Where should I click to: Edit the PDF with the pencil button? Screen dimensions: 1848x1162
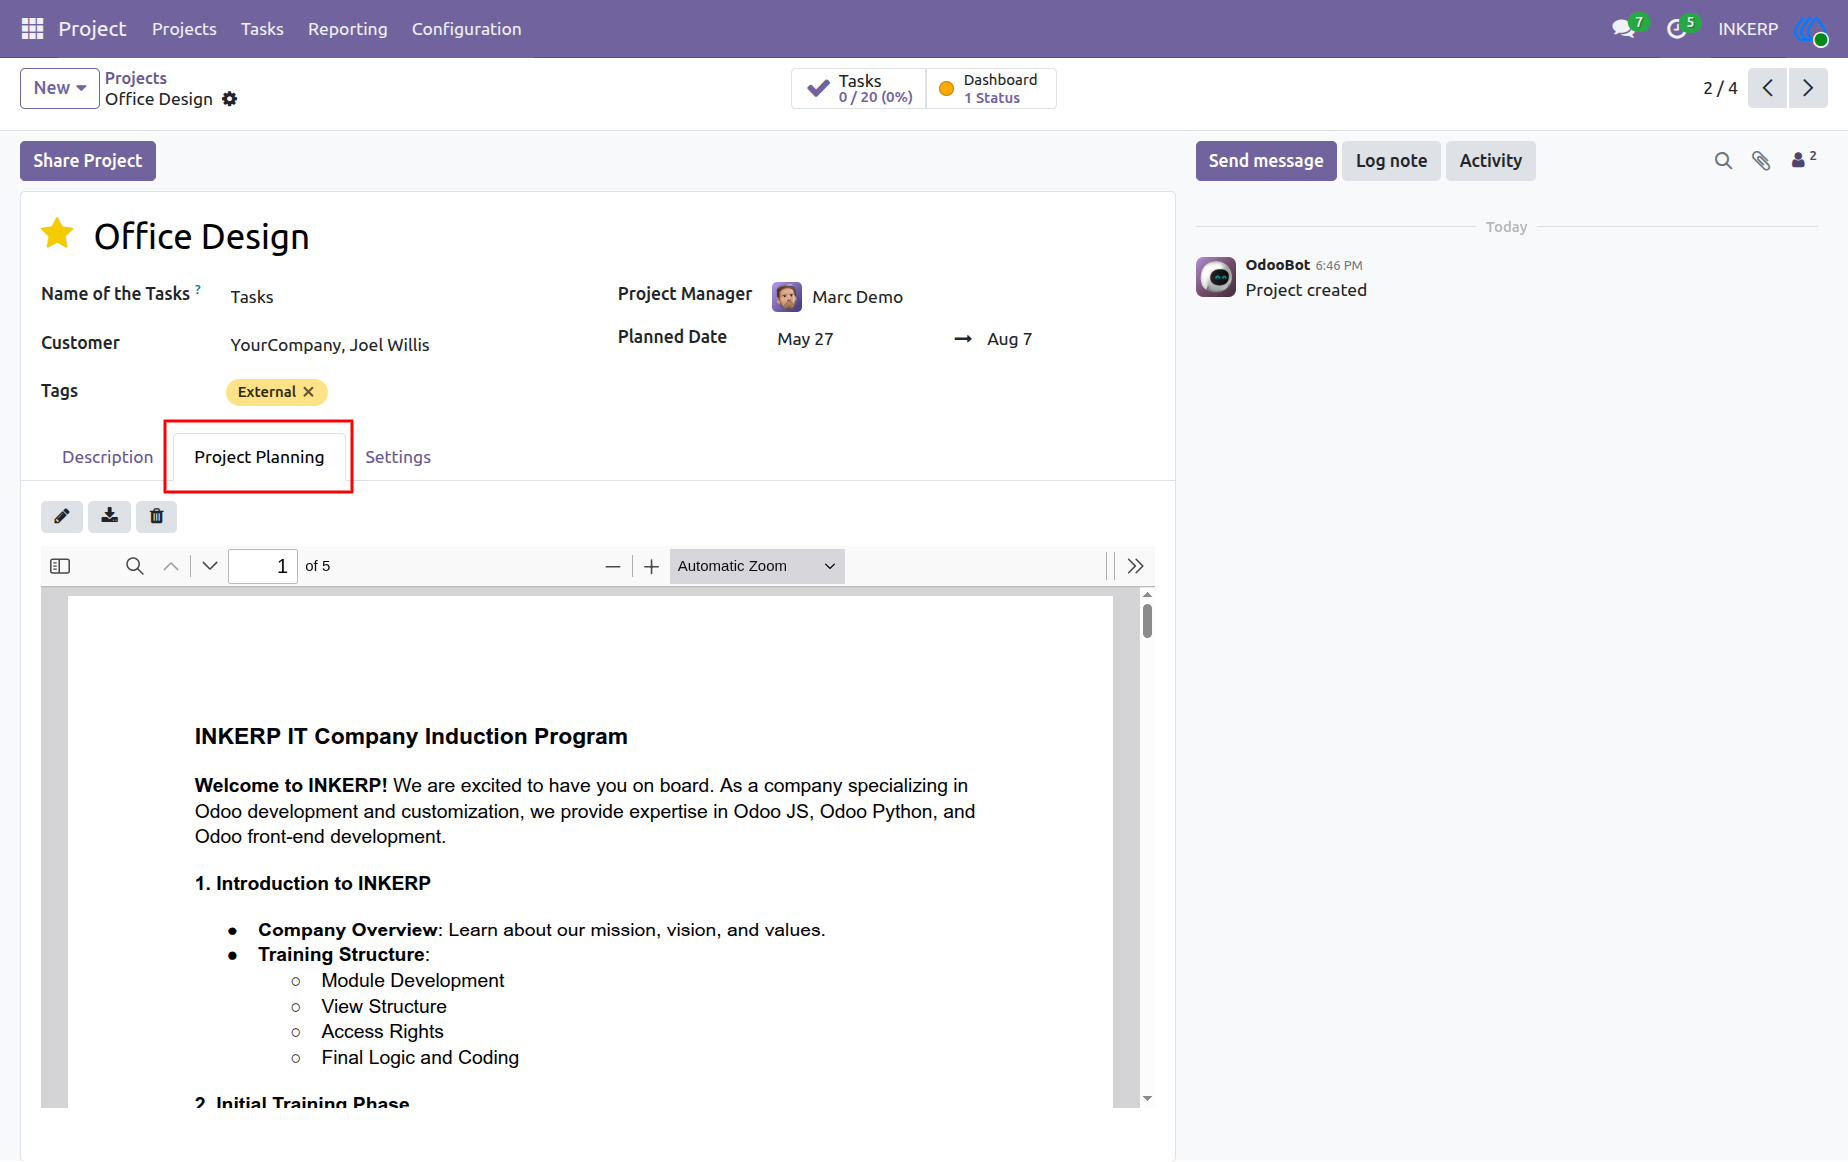(x=62, y=516)
